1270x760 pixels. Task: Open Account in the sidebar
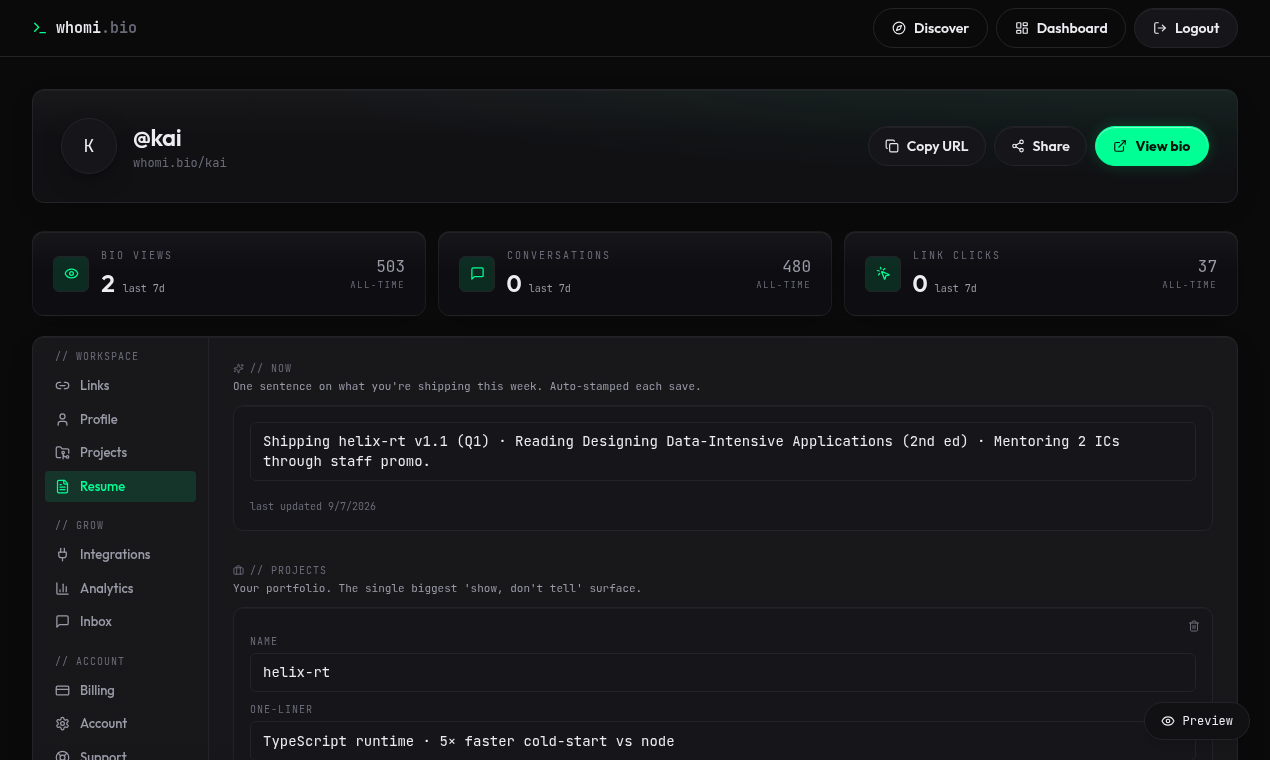pyautogui.click(x=120, y=723)
